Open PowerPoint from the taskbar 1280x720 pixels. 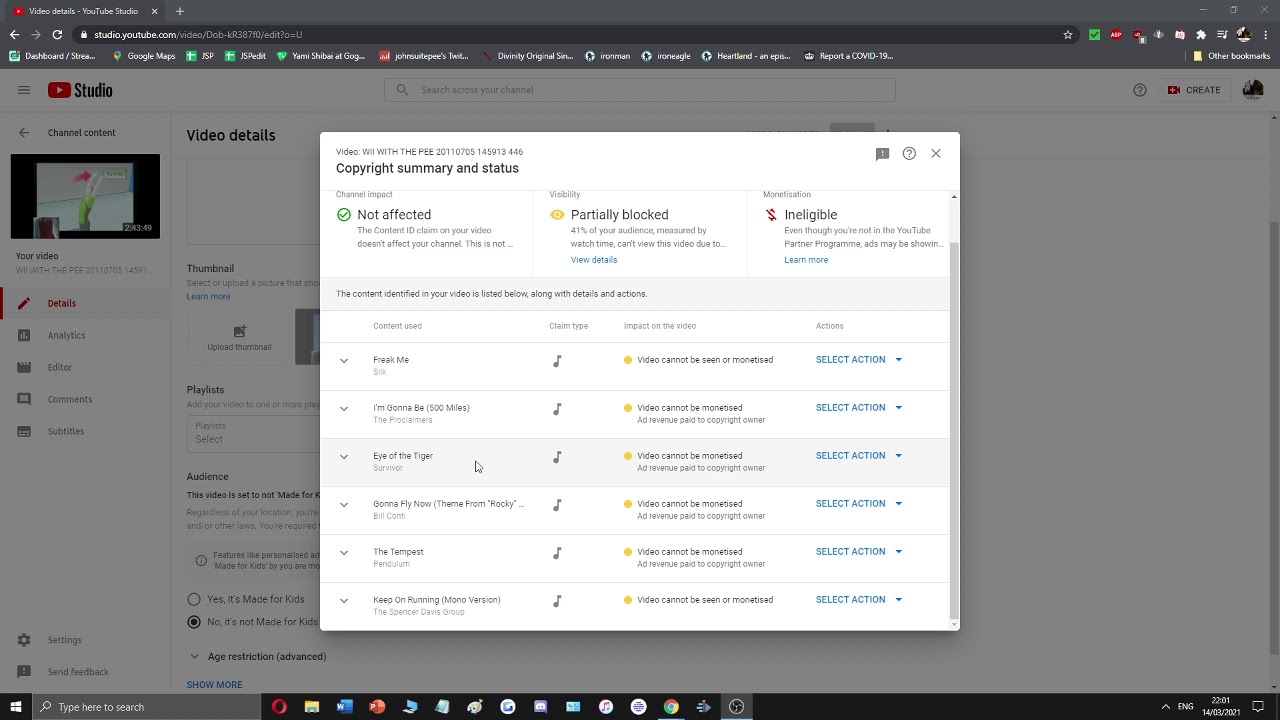(377, 707)
